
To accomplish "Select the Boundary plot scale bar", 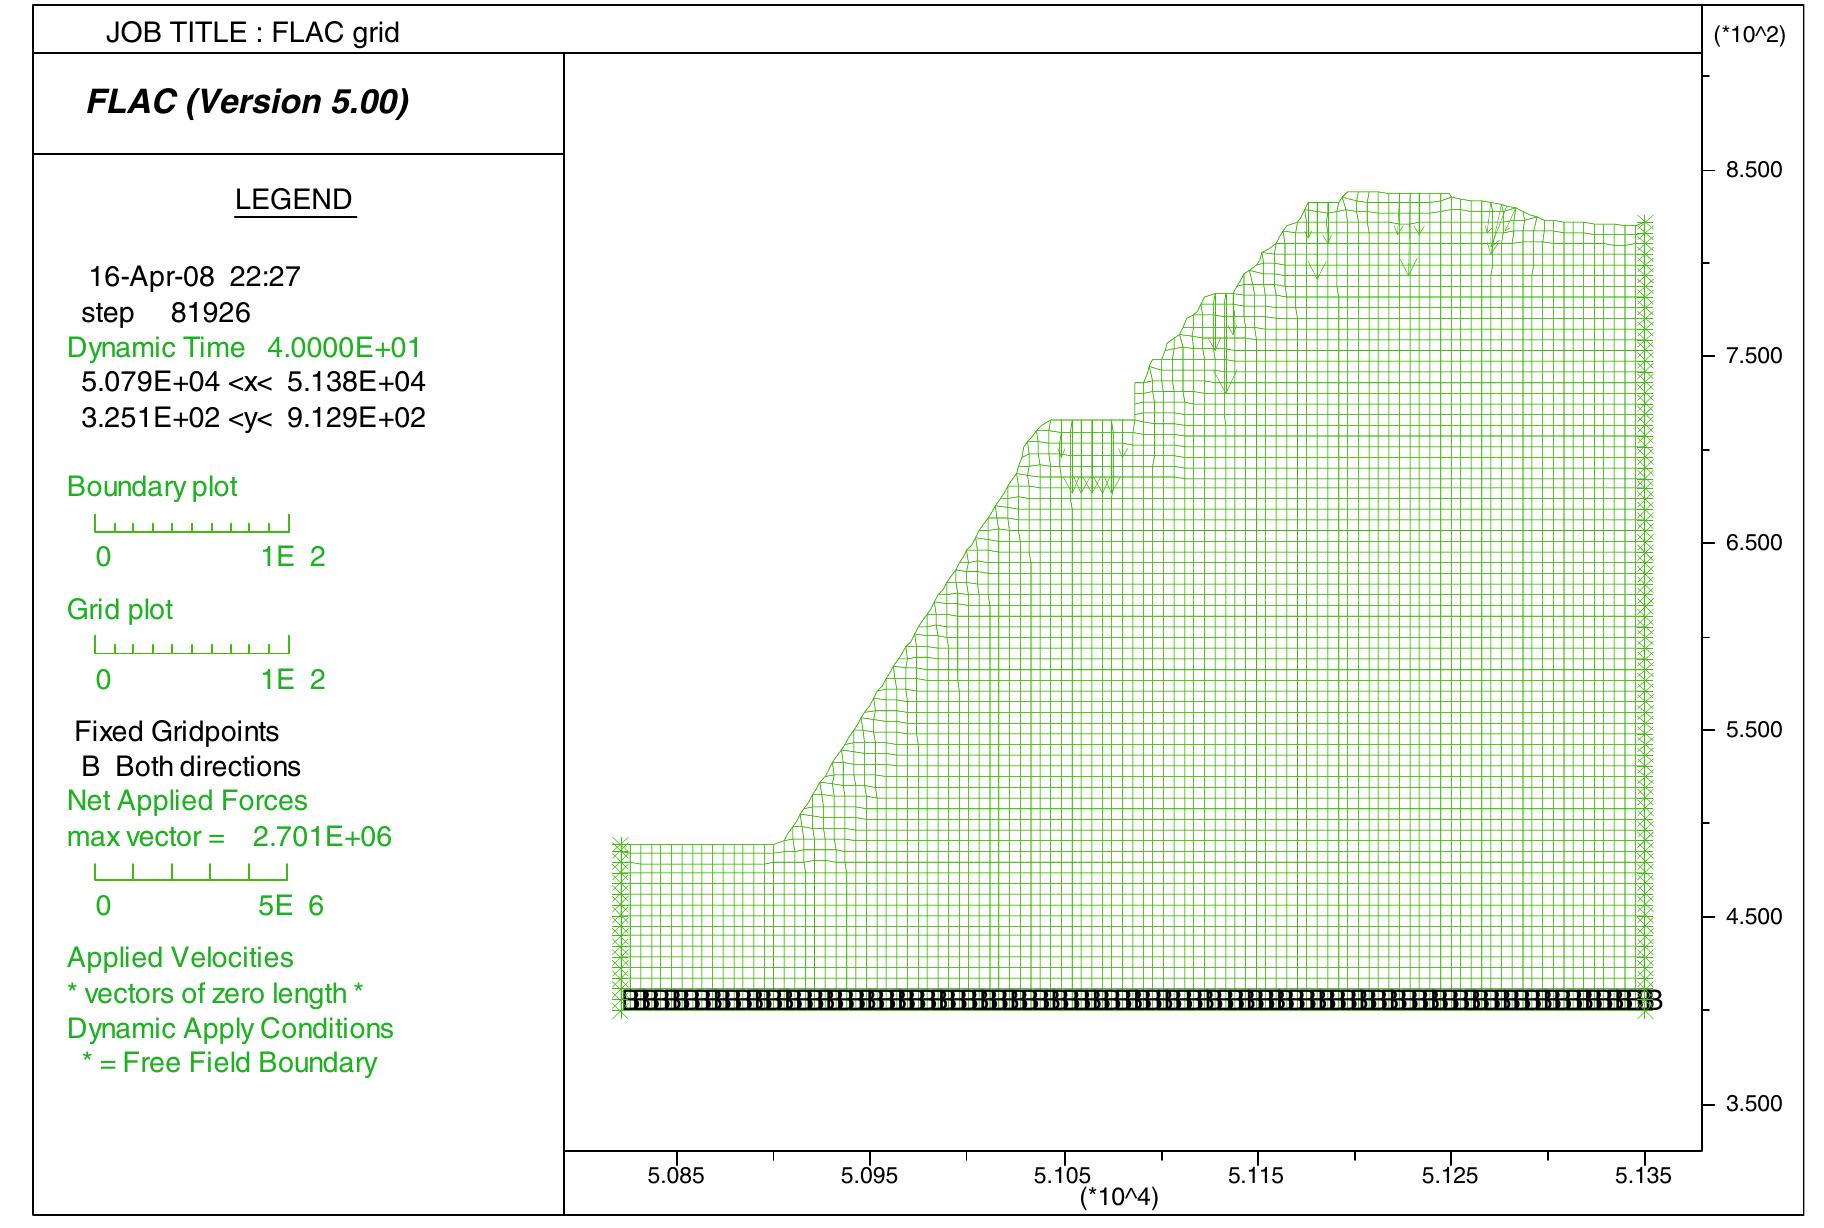I will point(192,521).
